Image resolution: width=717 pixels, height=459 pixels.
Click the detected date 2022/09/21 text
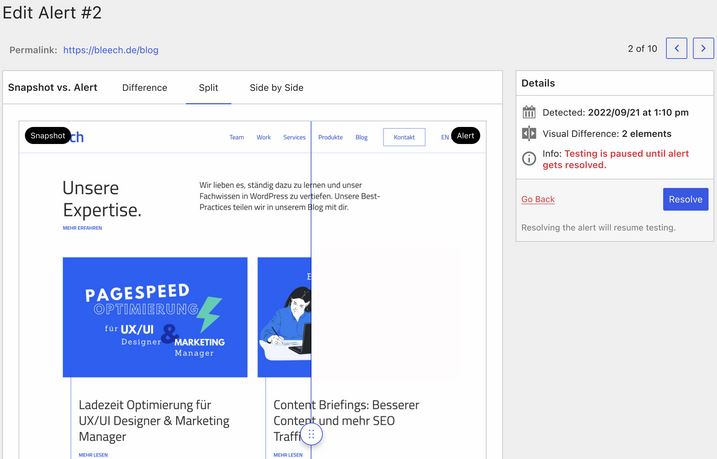point(638,112)
